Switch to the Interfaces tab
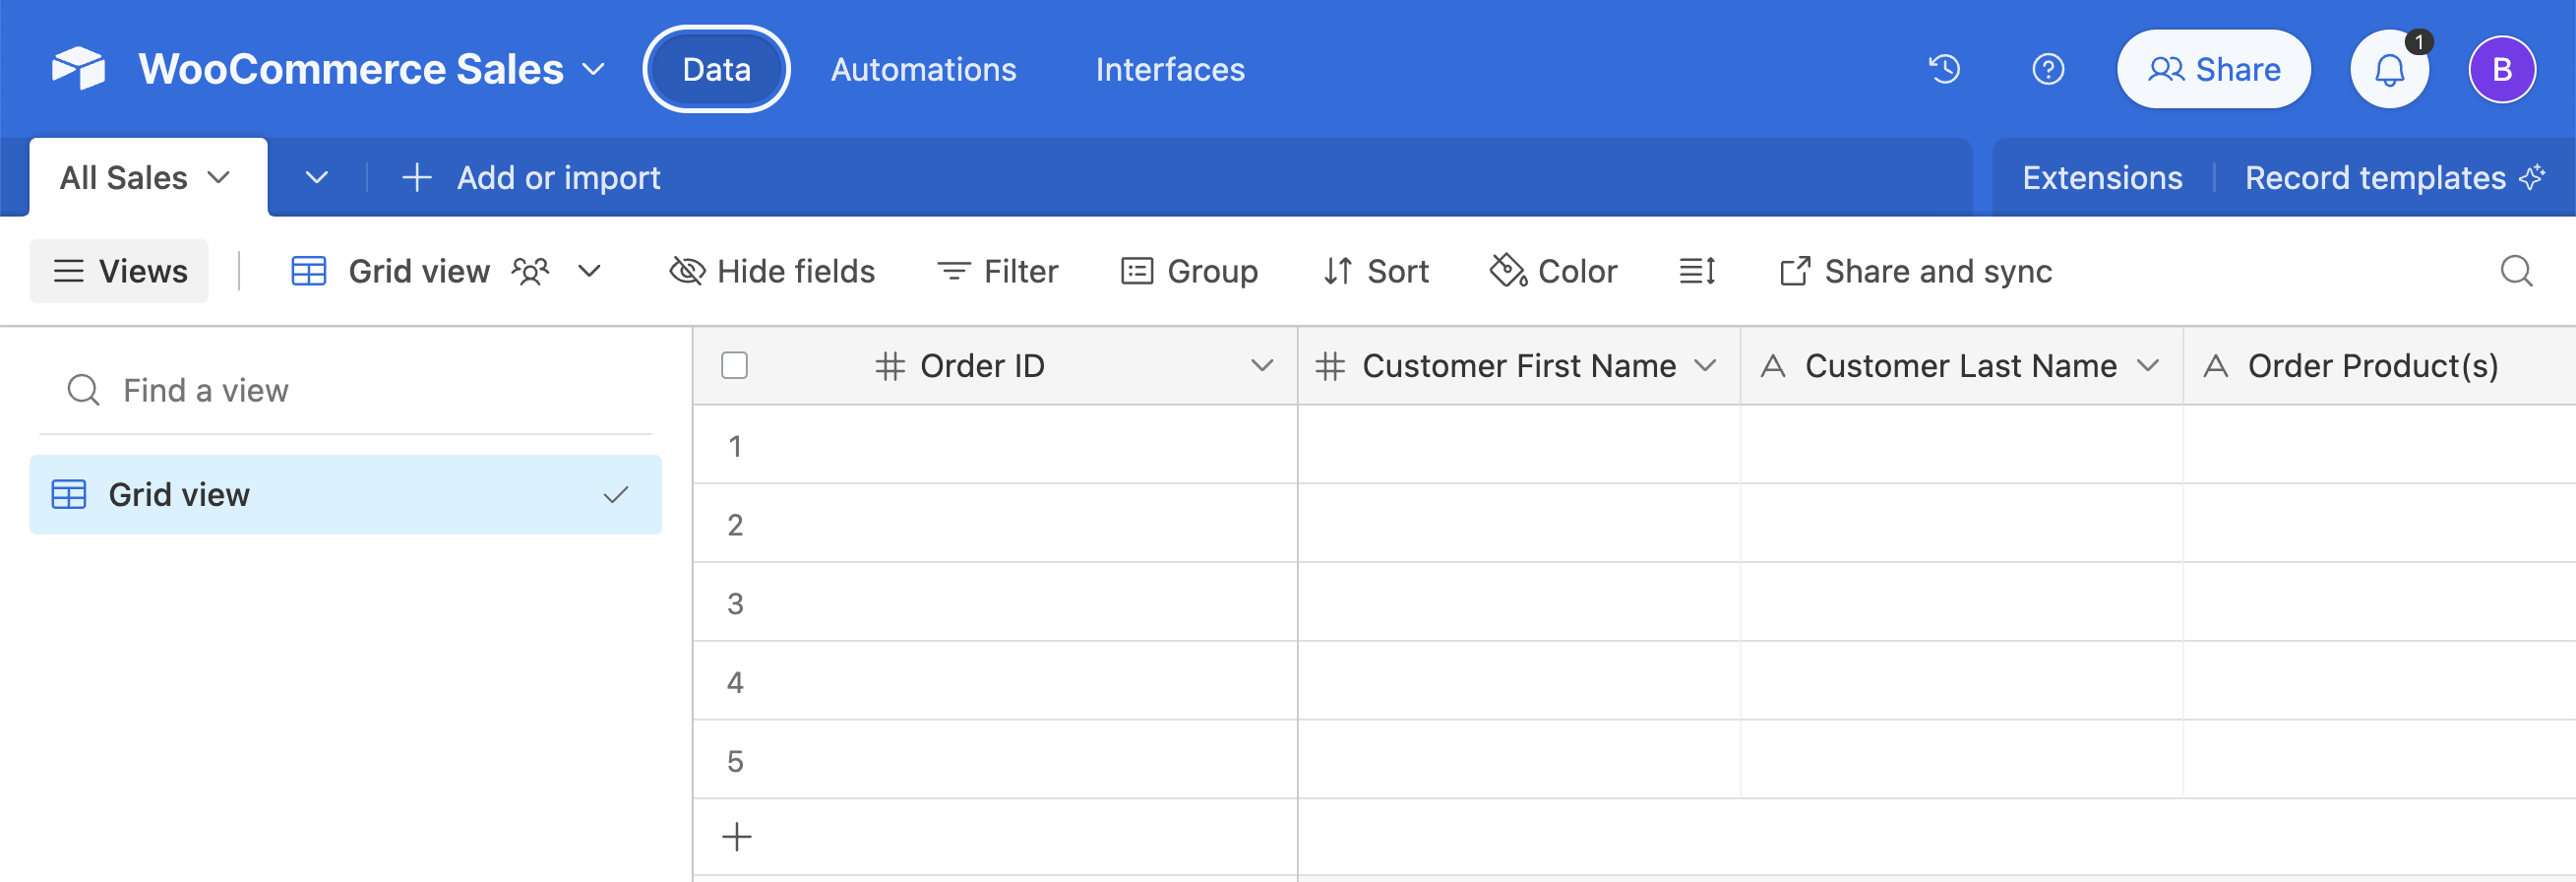Viewport: 2576px width, 882px height. pyautogui.click(x=1169, y=69)
